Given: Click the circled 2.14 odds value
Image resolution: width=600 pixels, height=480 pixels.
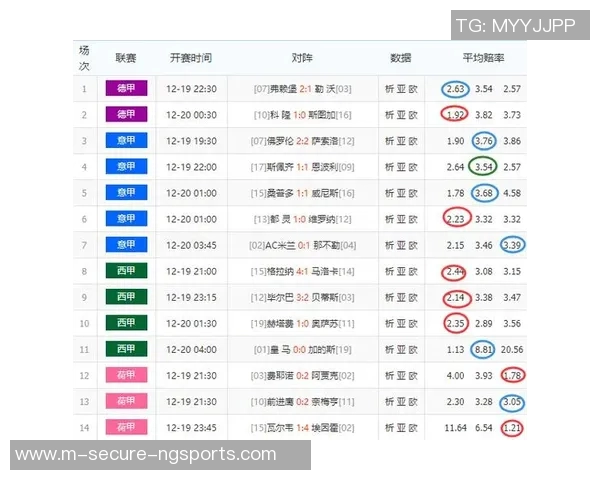Looking at the screenshot, I should (x=456, y=298).
